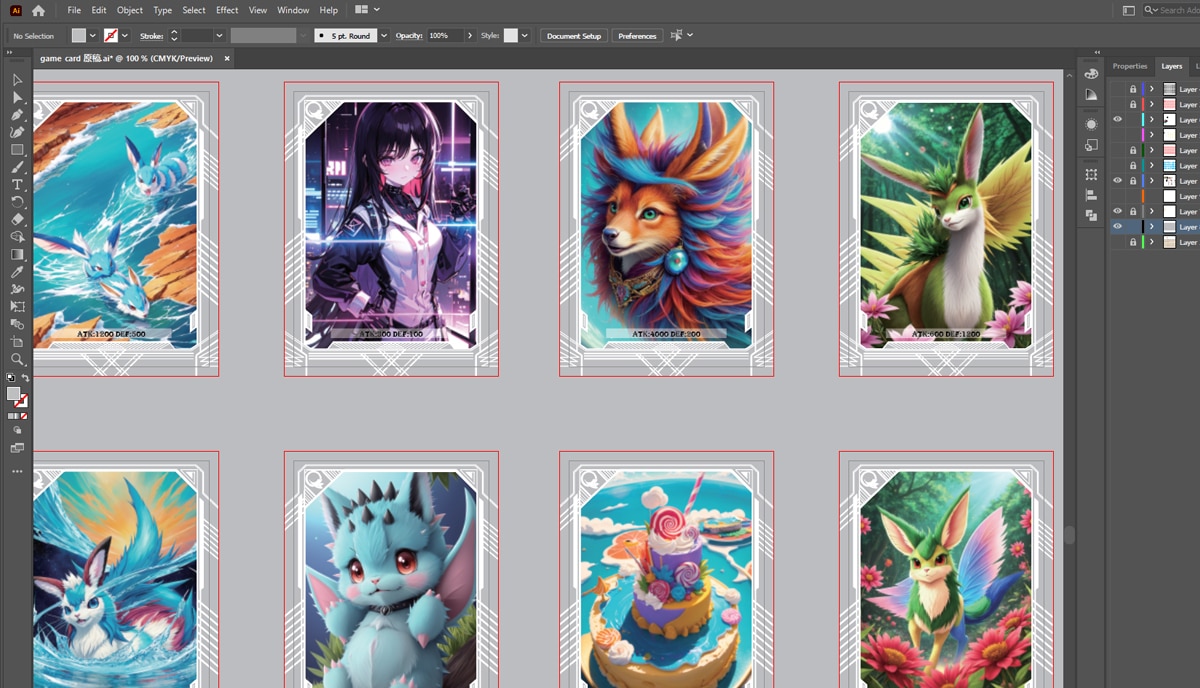Click the Fill color swatch in control bar
1200x688 pixels.
79,35
